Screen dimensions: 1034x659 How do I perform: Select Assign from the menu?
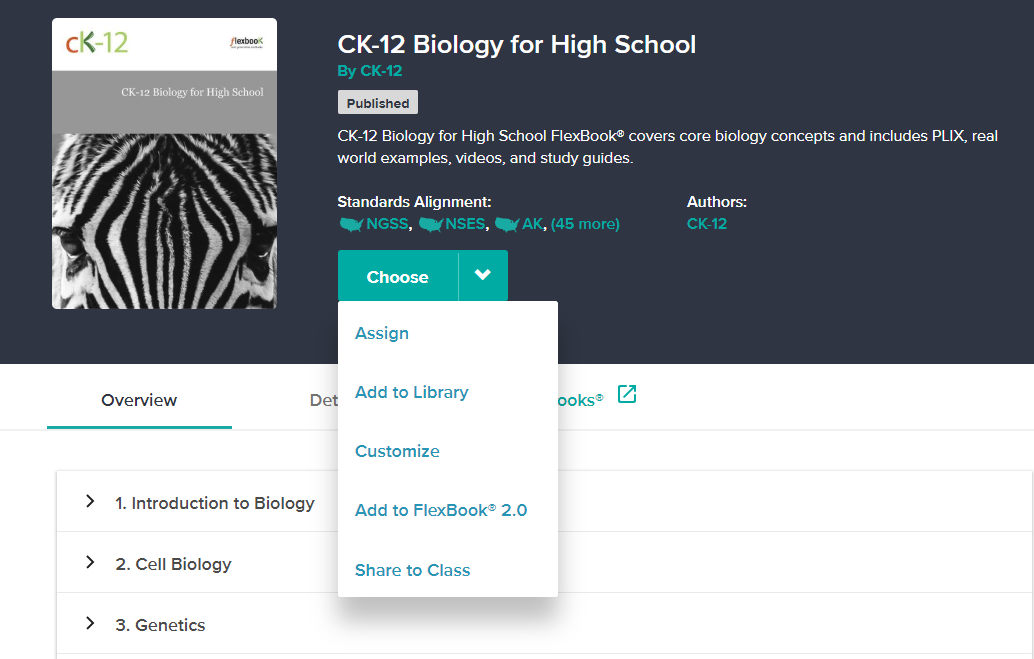[x=381, y=333]
